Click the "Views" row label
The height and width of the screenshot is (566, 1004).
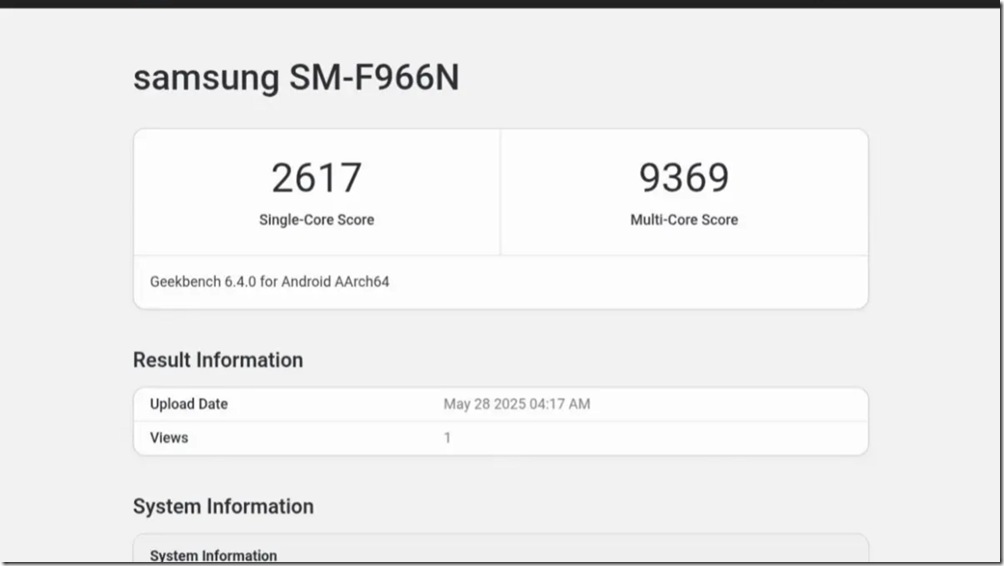tap(169, 438)
